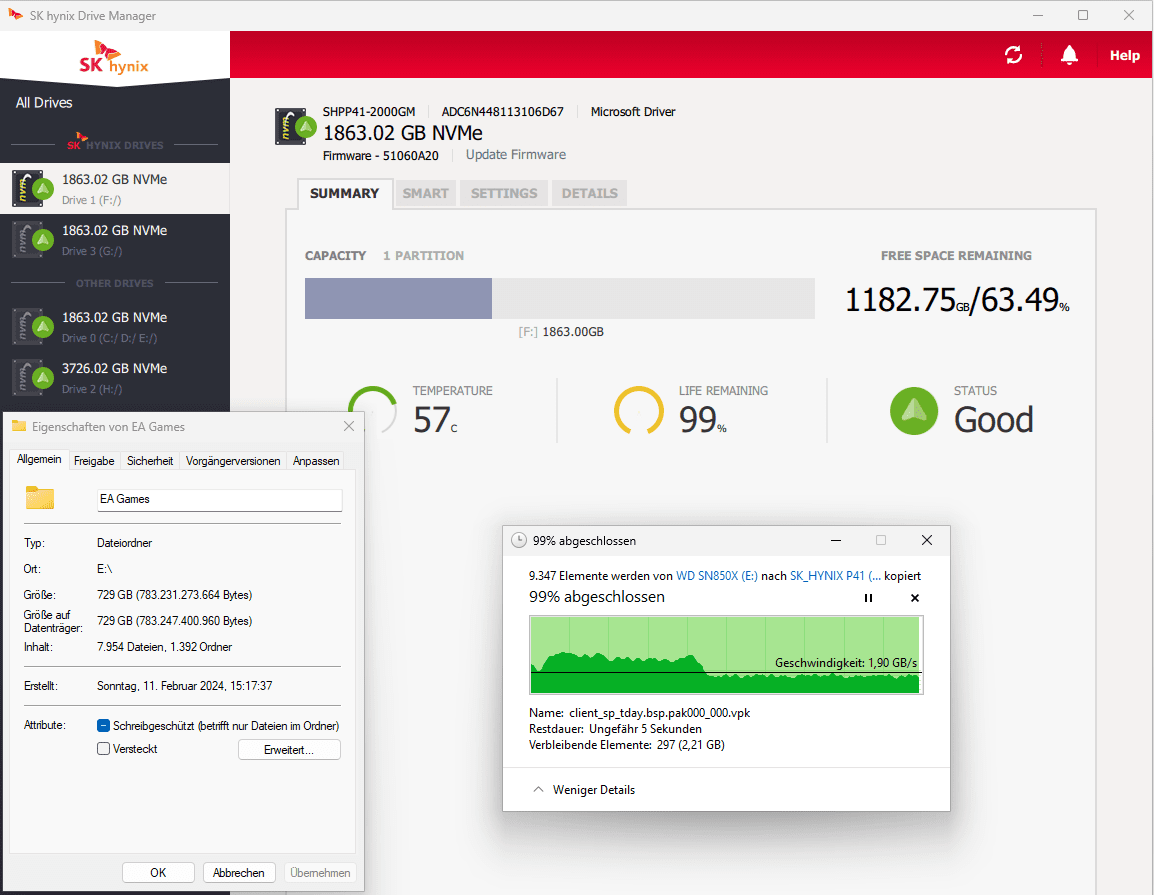Image resolution: width=1154 pixels, height=895 pixels.
Task: Click the refresh icon in red header
Action: pyautogui.click(x=1013, y=55)
